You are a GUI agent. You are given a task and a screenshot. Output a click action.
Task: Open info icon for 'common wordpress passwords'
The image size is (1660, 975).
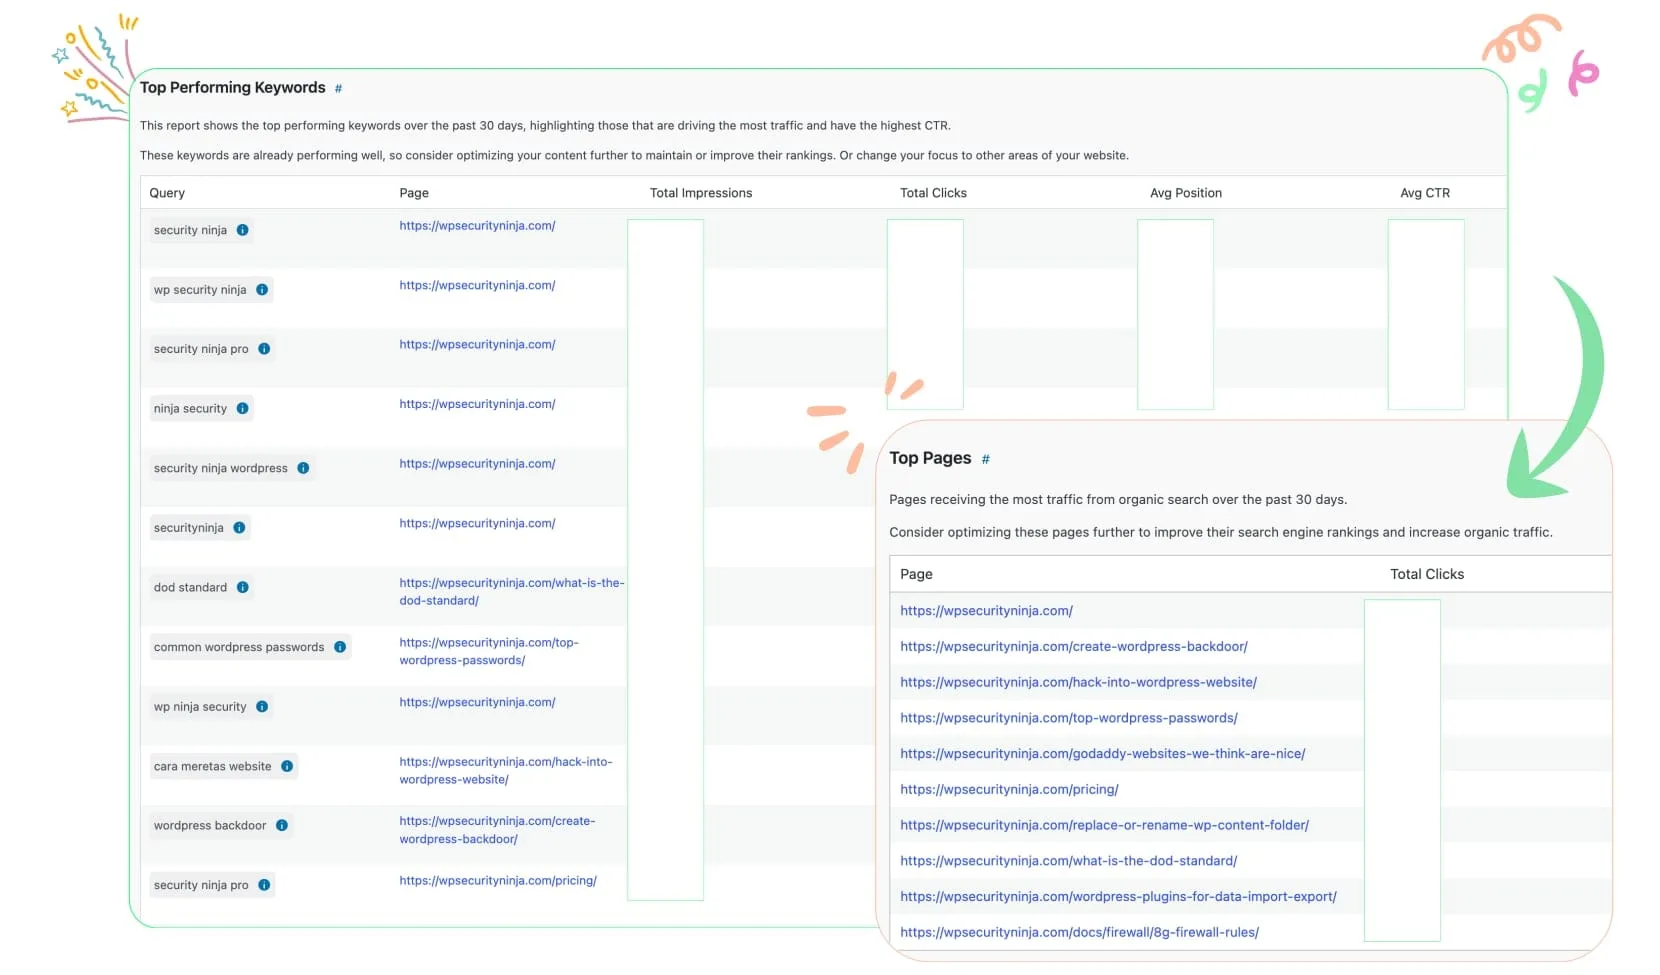click(340, 647)
